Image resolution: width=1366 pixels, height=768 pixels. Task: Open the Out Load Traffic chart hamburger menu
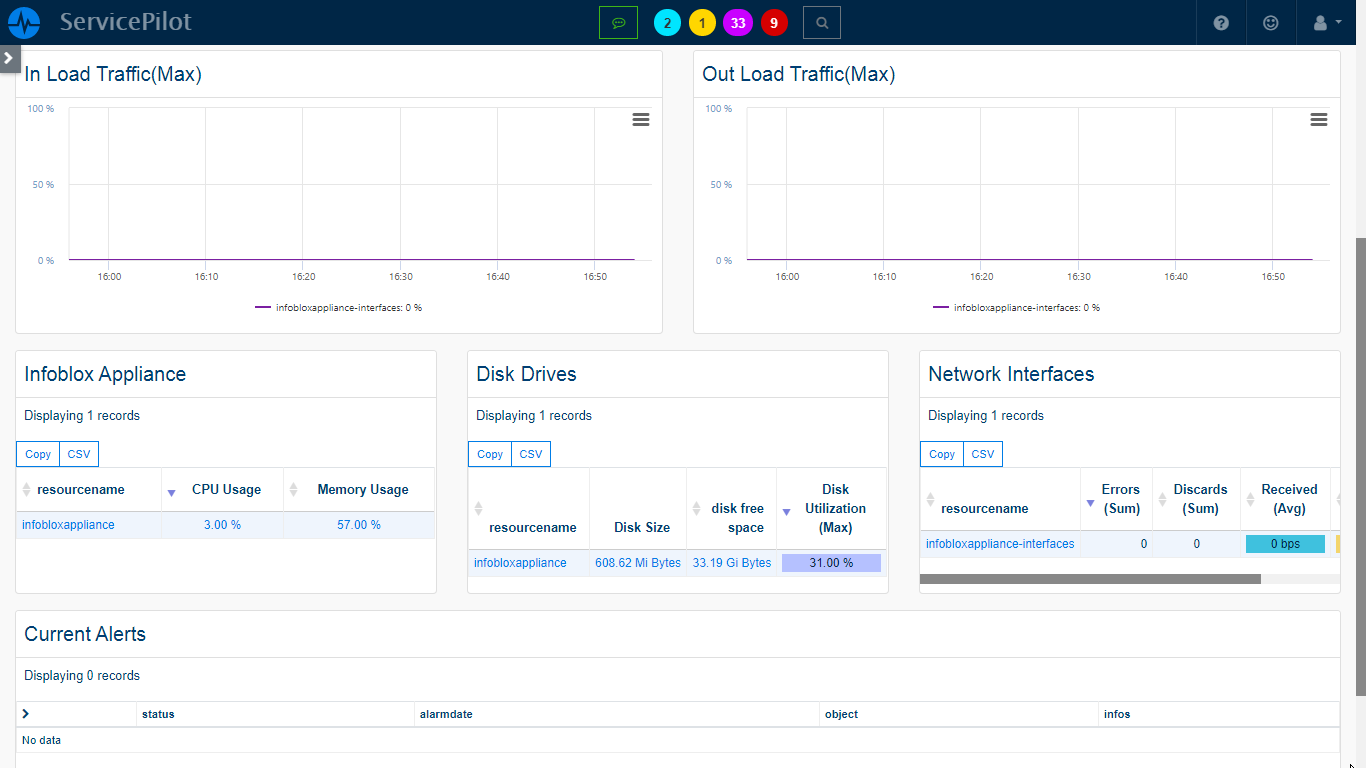pos(1319,119)
